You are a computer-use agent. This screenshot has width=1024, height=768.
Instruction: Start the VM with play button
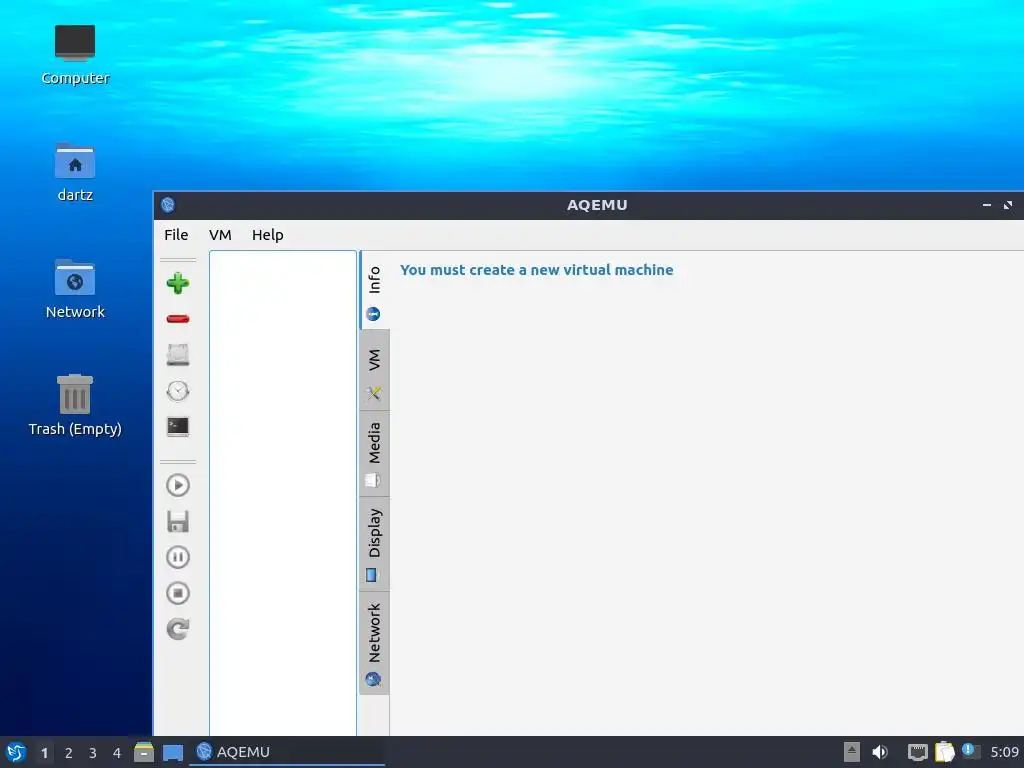[178, 485]
